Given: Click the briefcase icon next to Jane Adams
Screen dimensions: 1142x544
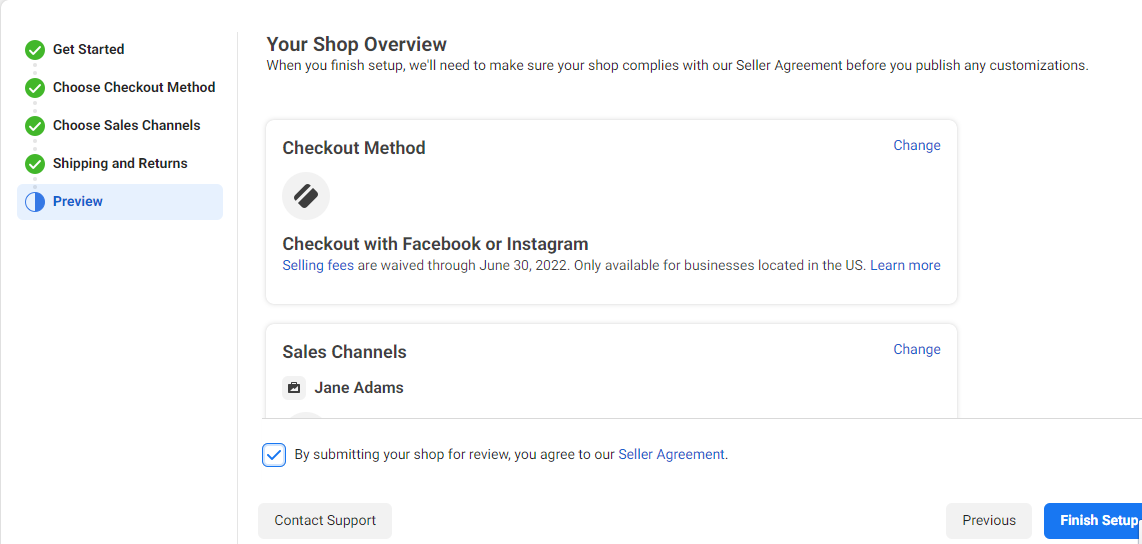Looking at the screenshot, I should click(x=294, y=388).
